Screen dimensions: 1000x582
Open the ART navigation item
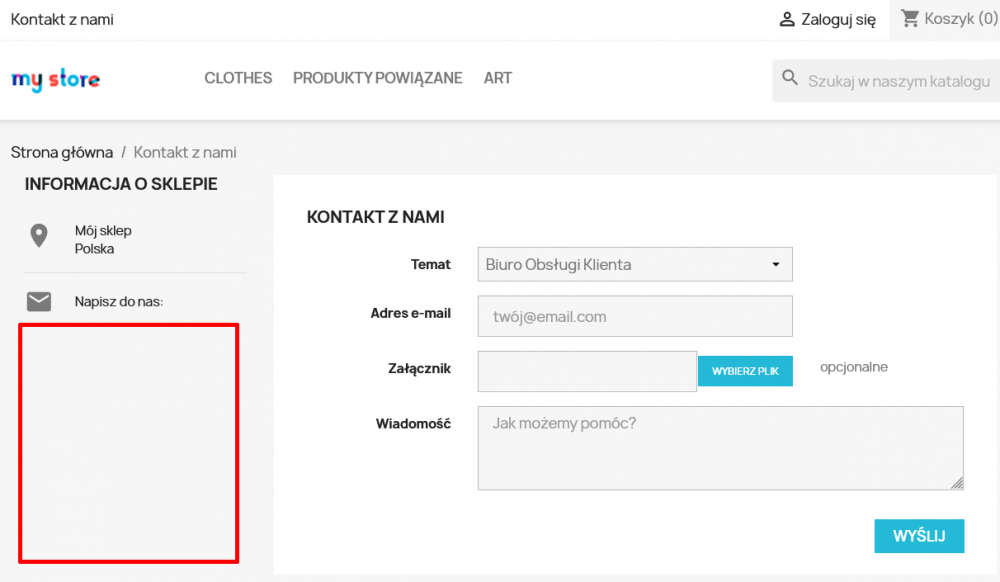(497, 78)
